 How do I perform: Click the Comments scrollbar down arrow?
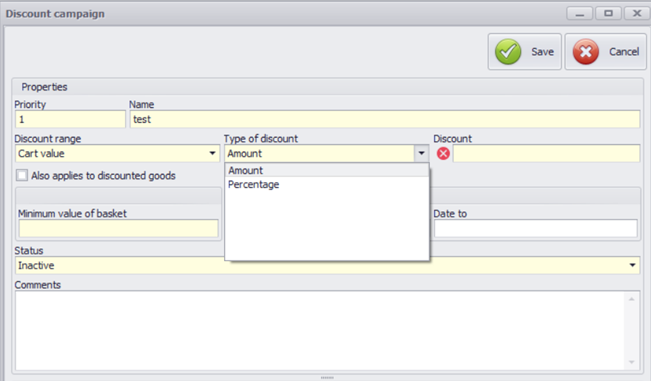tap(631, 362)
